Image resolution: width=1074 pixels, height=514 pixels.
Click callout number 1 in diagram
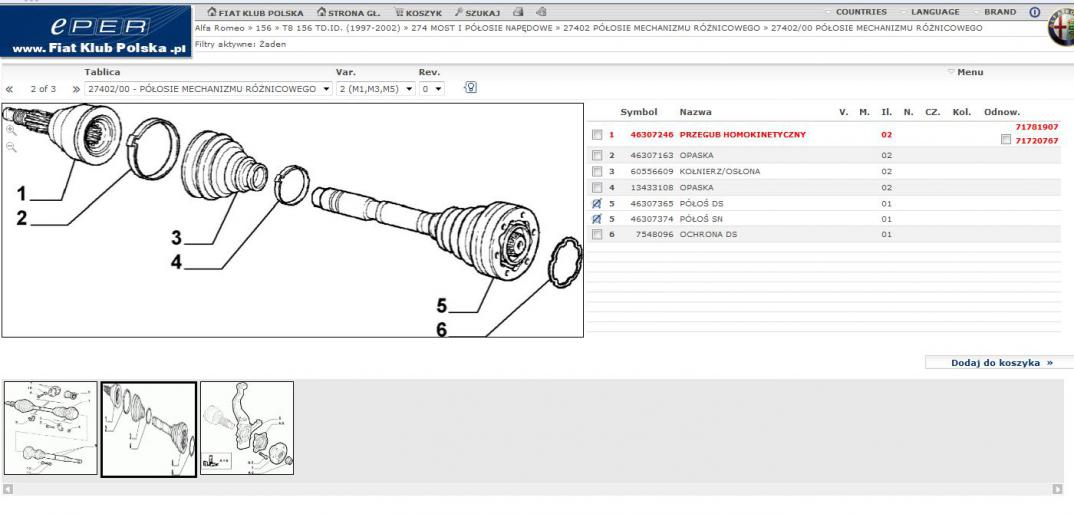tap(22, 193)
